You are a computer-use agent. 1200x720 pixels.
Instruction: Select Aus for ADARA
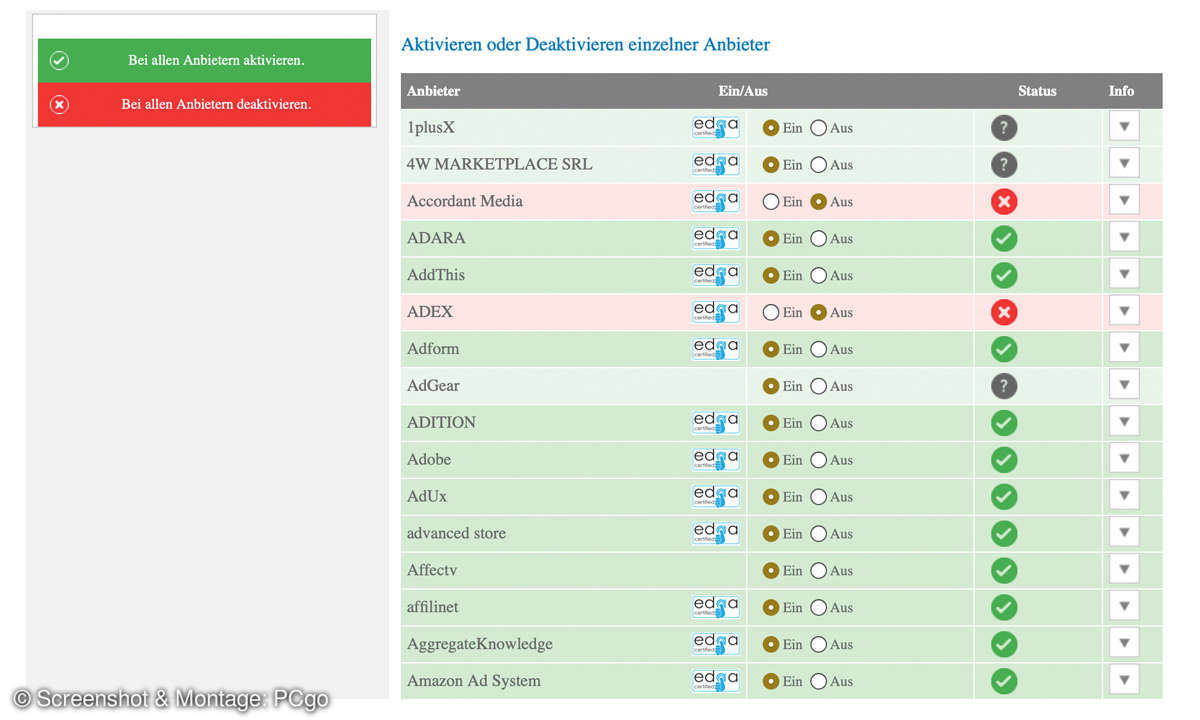tap(819, 239)
